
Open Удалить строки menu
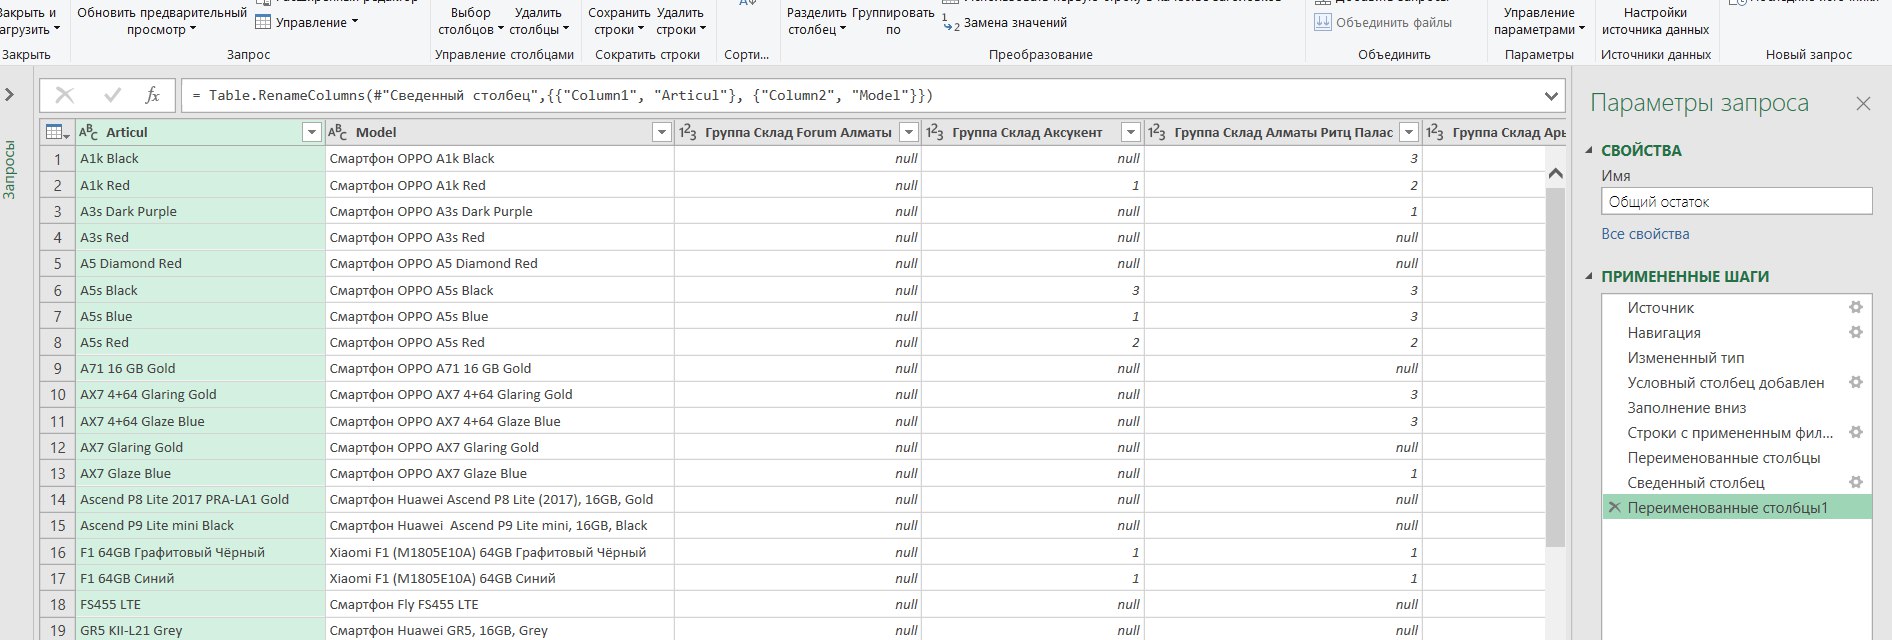pyautogui.click(x=680, y=21)
